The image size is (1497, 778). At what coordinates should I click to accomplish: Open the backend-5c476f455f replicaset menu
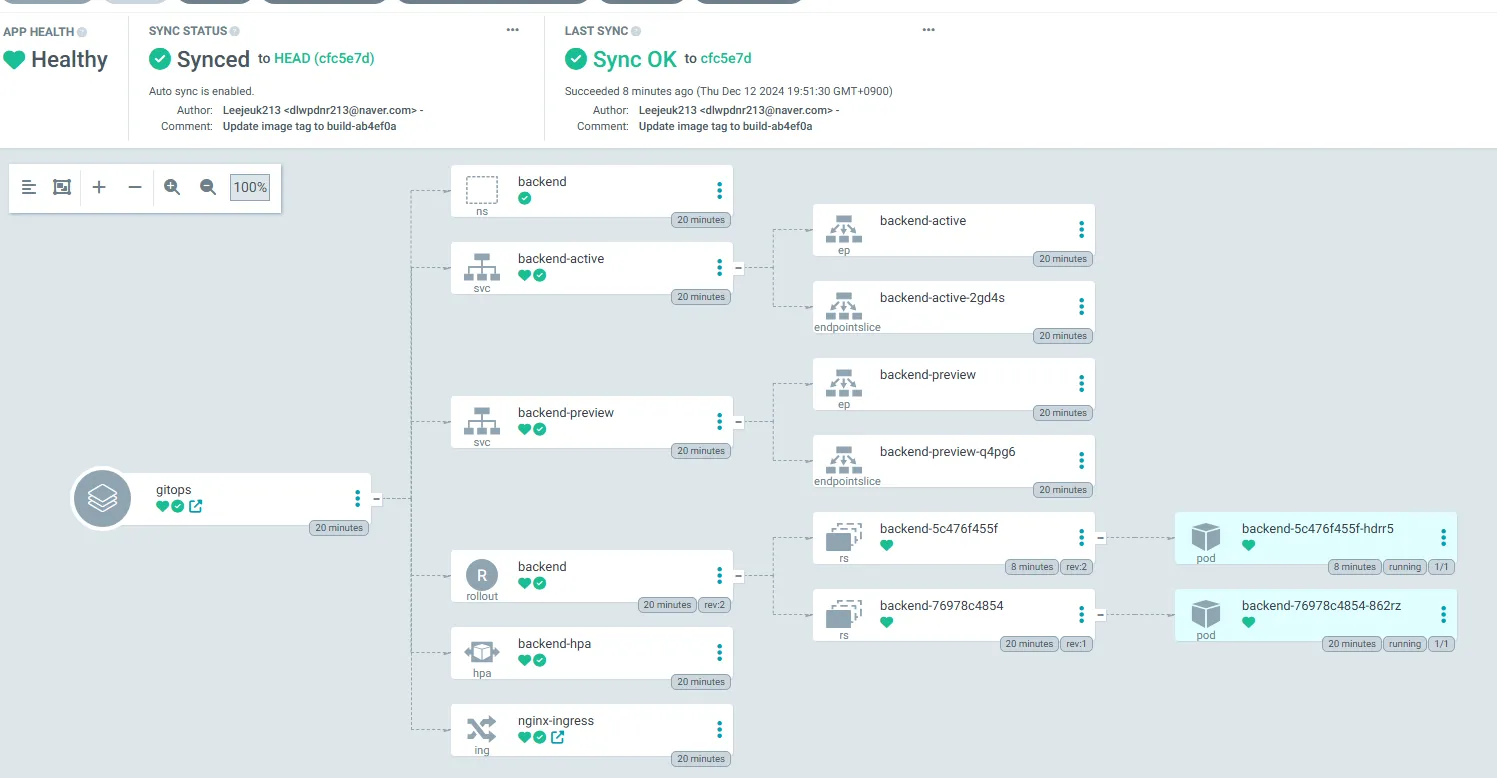(x=1081, y=537)
